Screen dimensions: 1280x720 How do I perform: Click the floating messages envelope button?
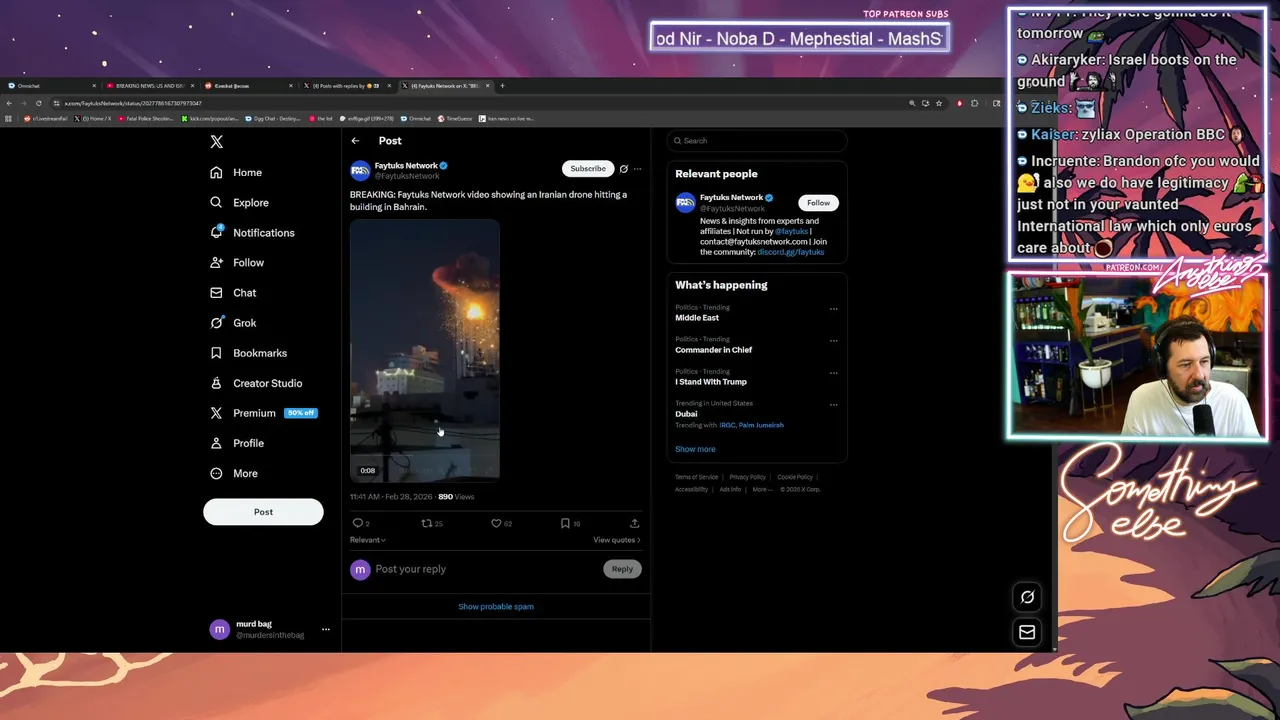click(1027, 632)
